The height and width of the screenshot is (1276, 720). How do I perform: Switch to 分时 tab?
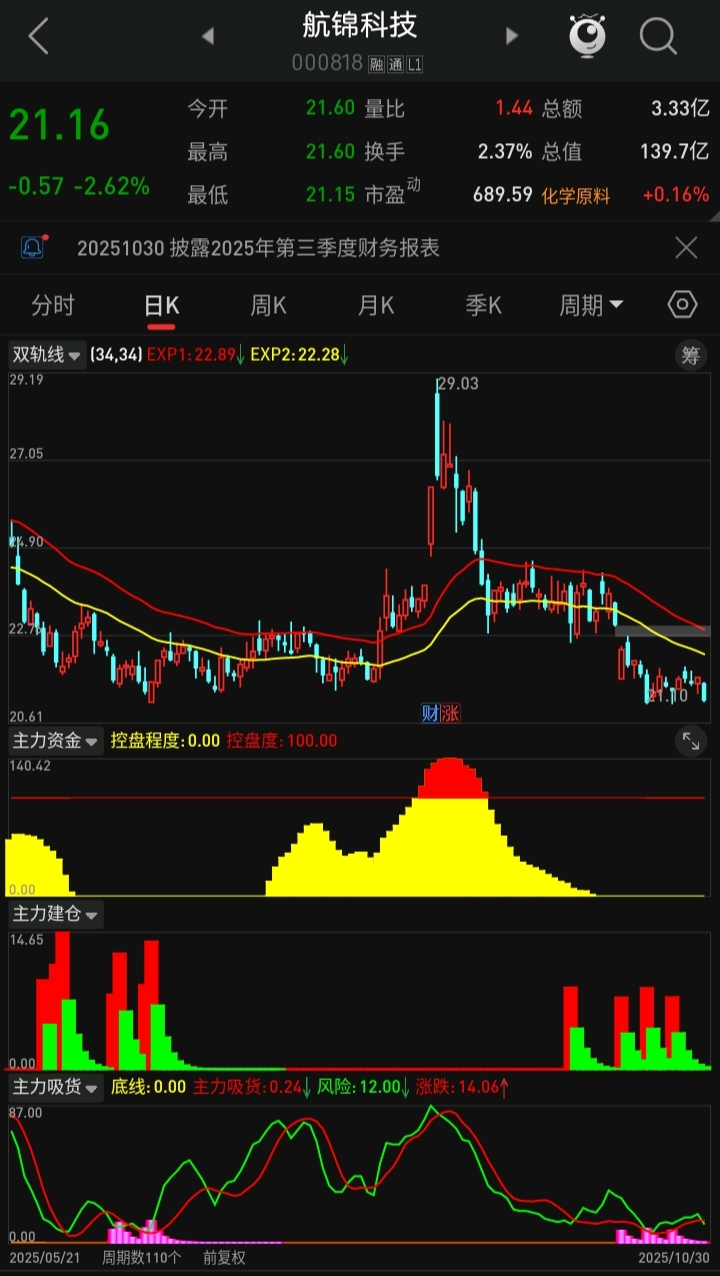[x=53, y=305]
